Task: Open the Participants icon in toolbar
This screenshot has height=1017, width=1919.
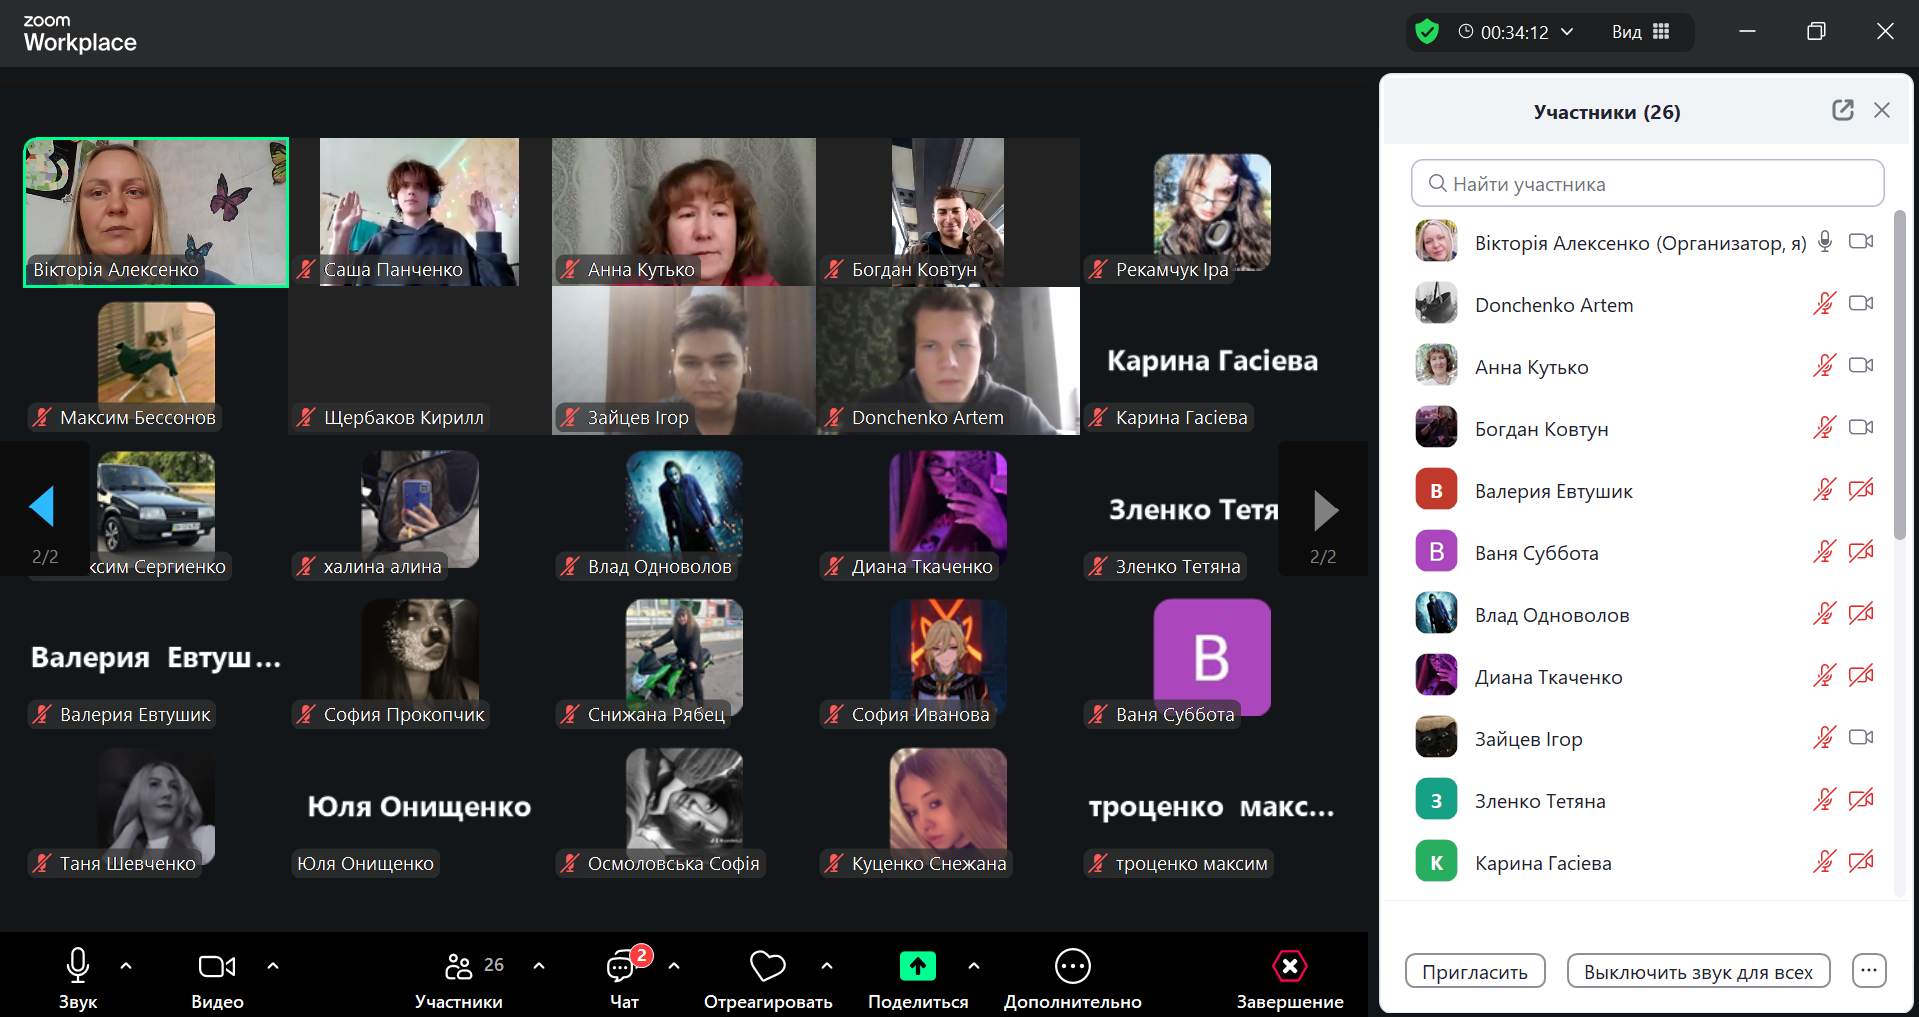Action: coord(459,966)
